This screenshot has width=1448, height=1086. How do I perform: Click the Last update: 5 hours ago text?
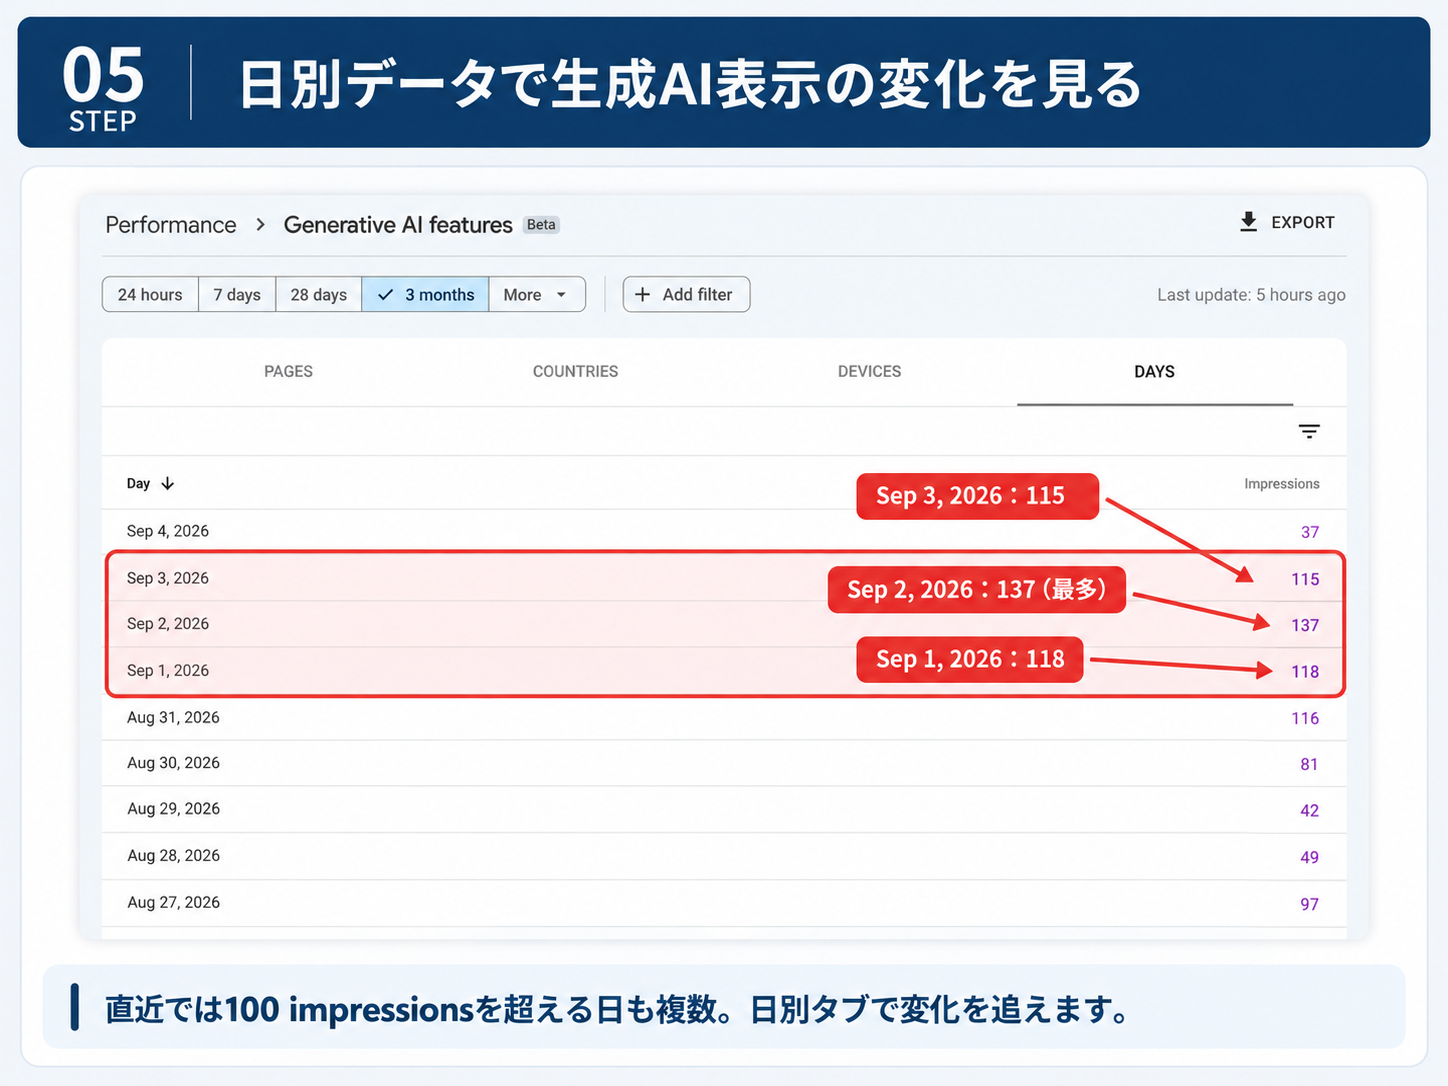coord(1251,295)
